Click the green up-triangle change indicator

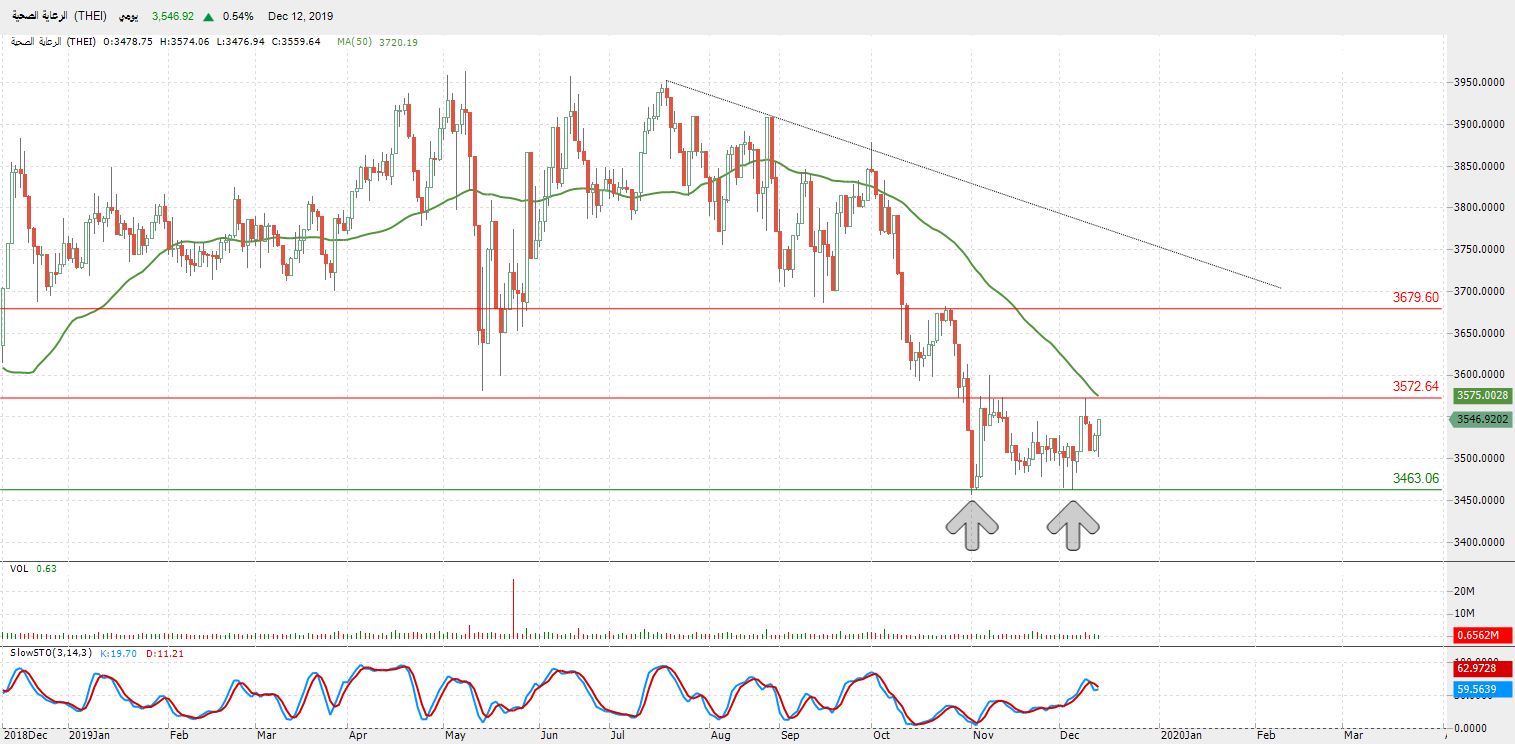click(208, 17)
